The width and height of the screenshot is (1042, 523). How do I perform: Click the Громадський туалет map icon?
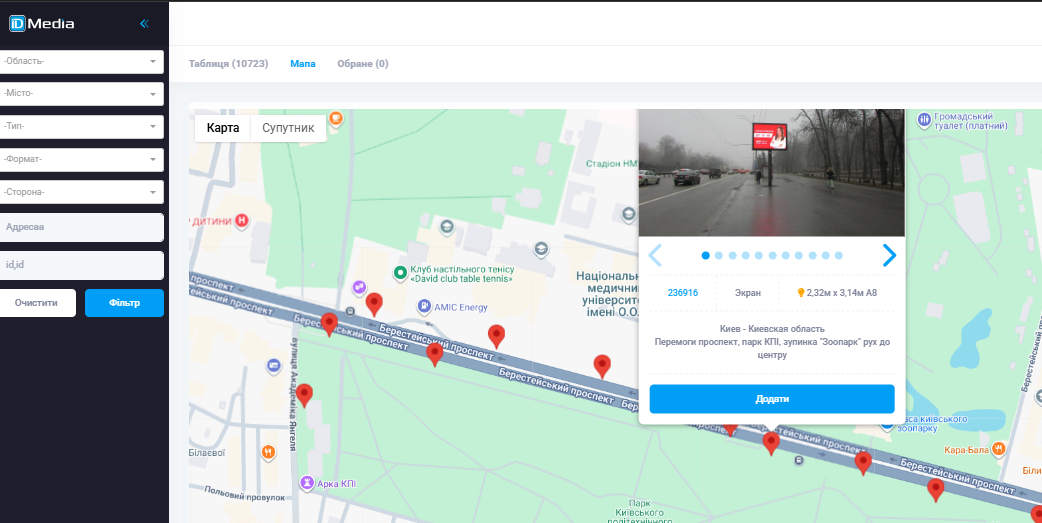point(924,120)
